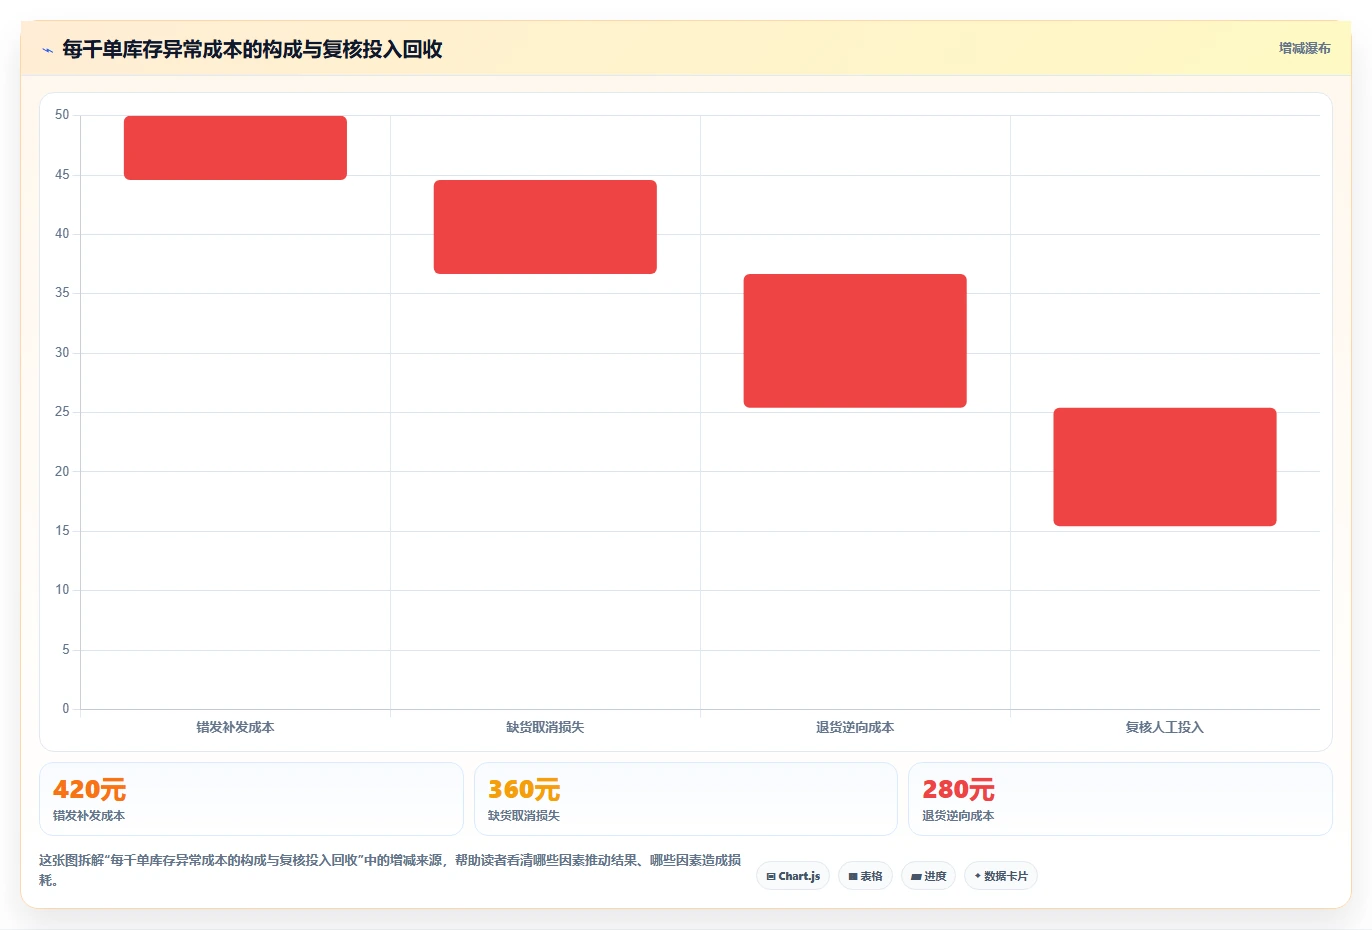Select the 复核人工投入 waterfall bar
The image size is (1372, 930).
click(x=1165, y=467)
